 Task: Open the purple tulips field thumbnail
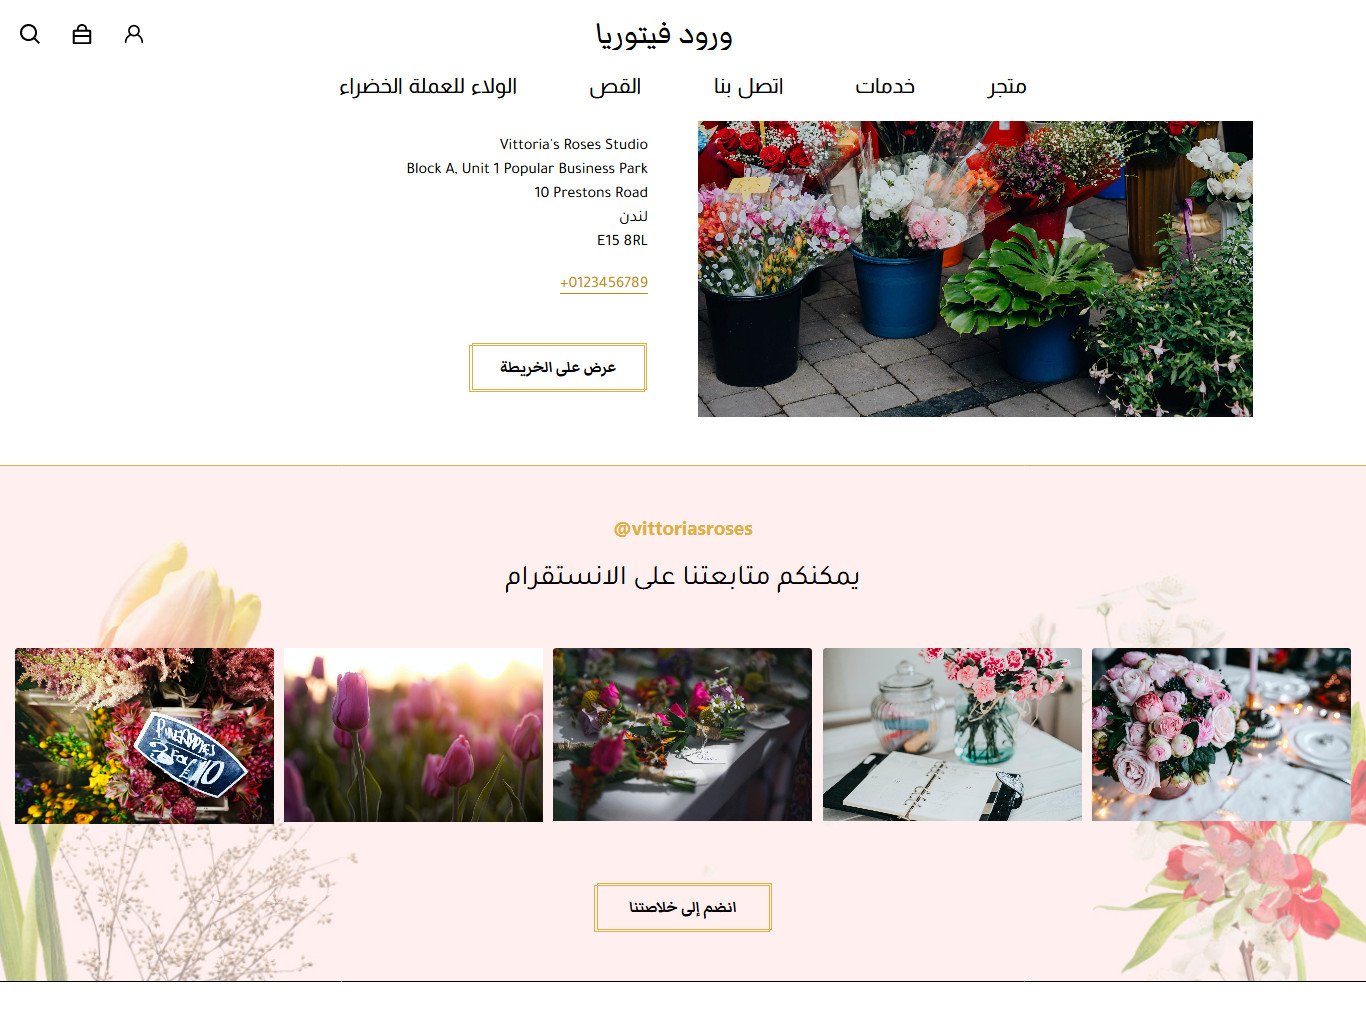click(413, 735)
